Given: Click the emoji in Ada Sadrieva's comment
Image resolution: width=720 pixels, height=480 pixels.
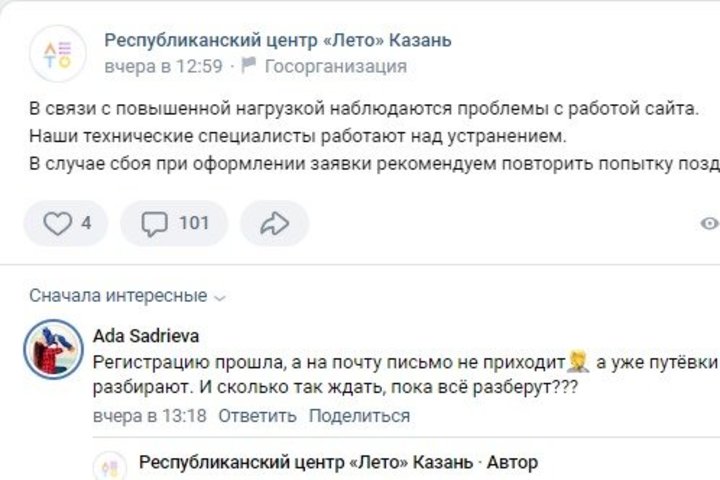Looking at the screenshot, I should tap(578, 361).
